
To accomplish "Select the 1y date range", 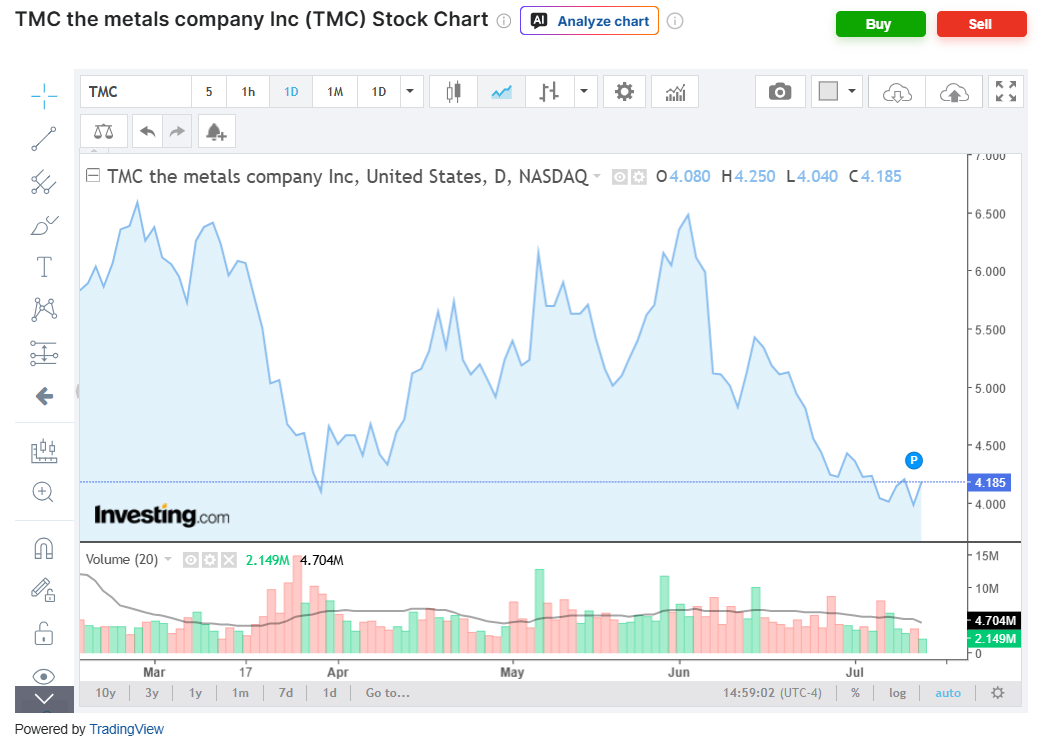I will [195, 693].
